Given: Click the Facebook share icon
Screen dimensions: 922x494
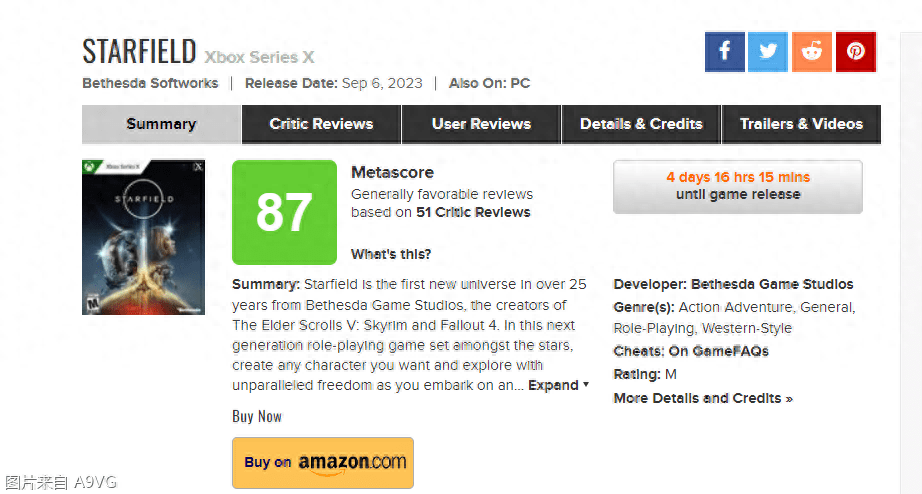Looking at the screenshot, I should (724, 52).
